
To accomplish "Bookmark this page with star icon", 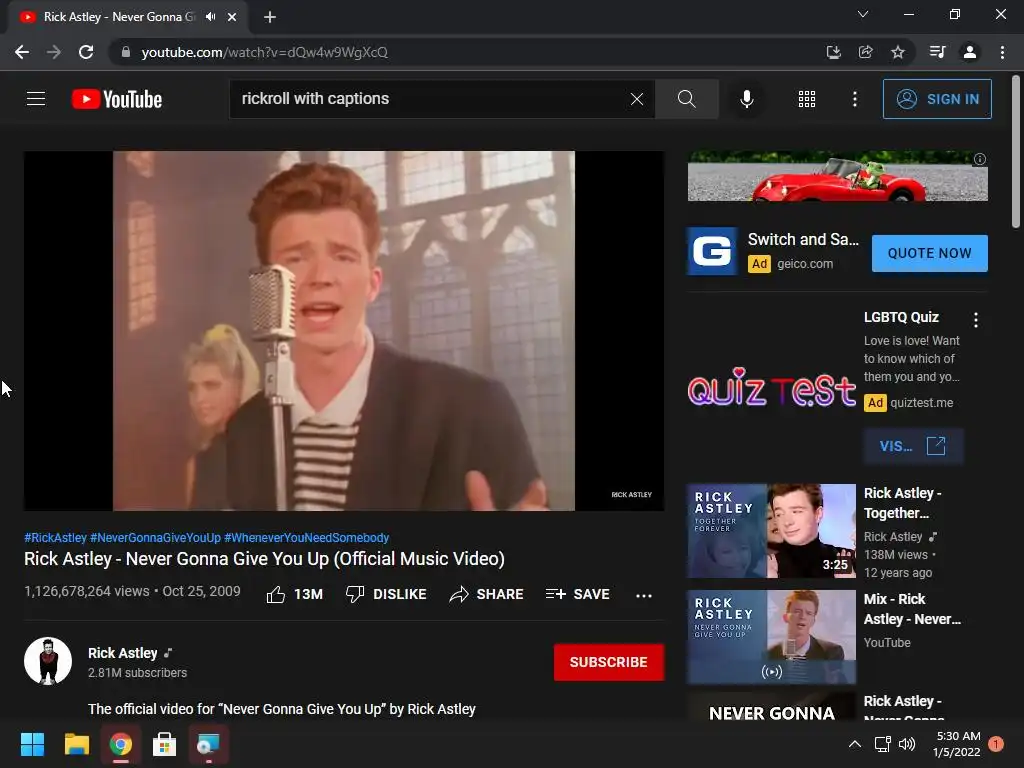I will 898,52.
